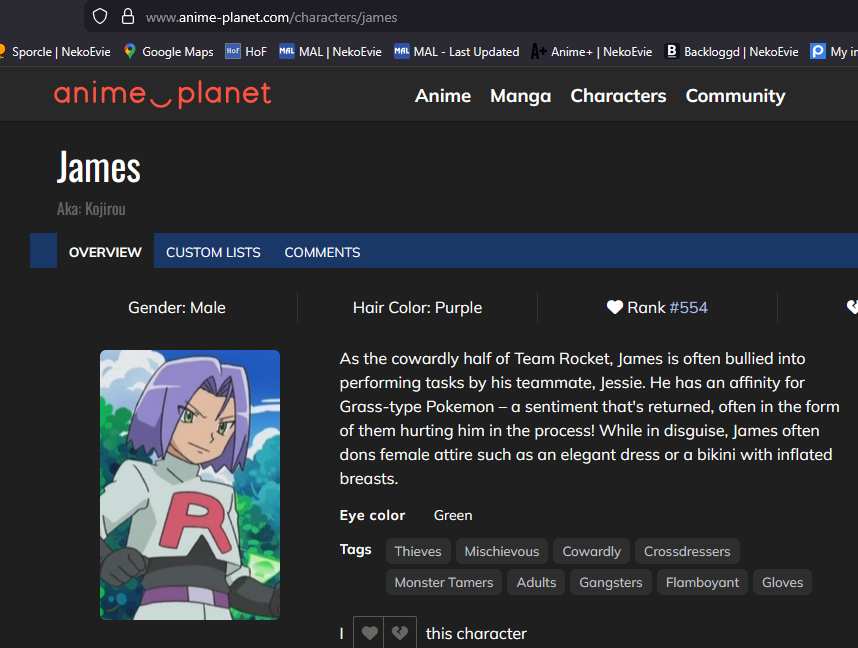Click the Adults tag
This screenshot has width=858, height=648.
pyautogui.click(x=536, y=582)
